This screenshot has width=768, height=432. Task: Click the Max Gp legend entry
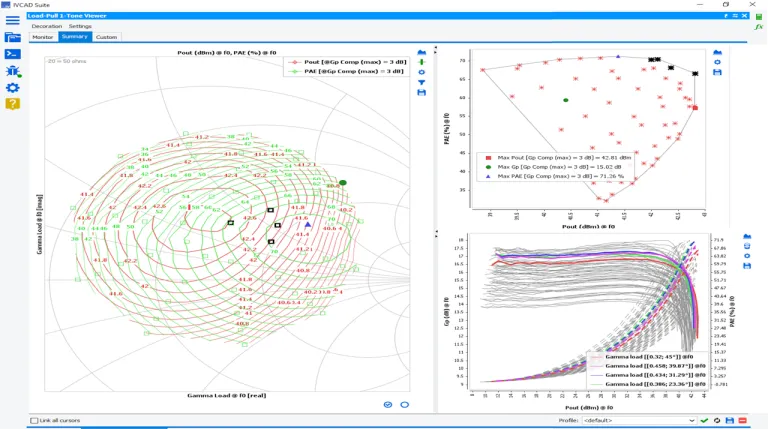click(553, 167)
